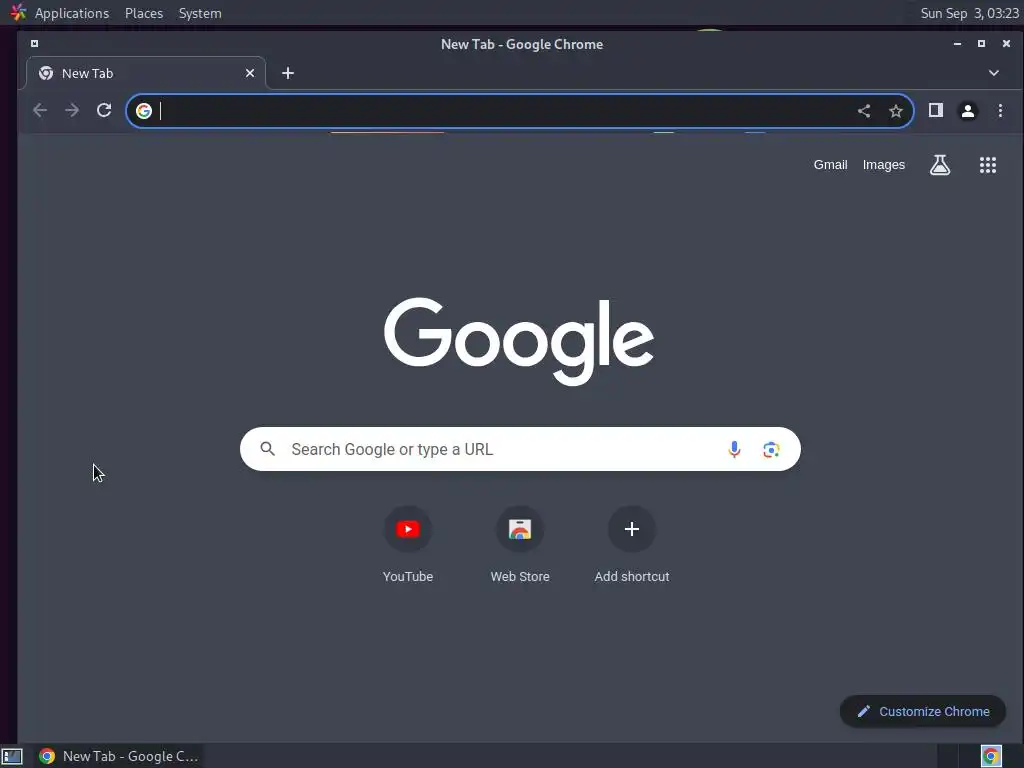
Task: Click the magnifier icon in the search box
Action: tap(268, 449)
